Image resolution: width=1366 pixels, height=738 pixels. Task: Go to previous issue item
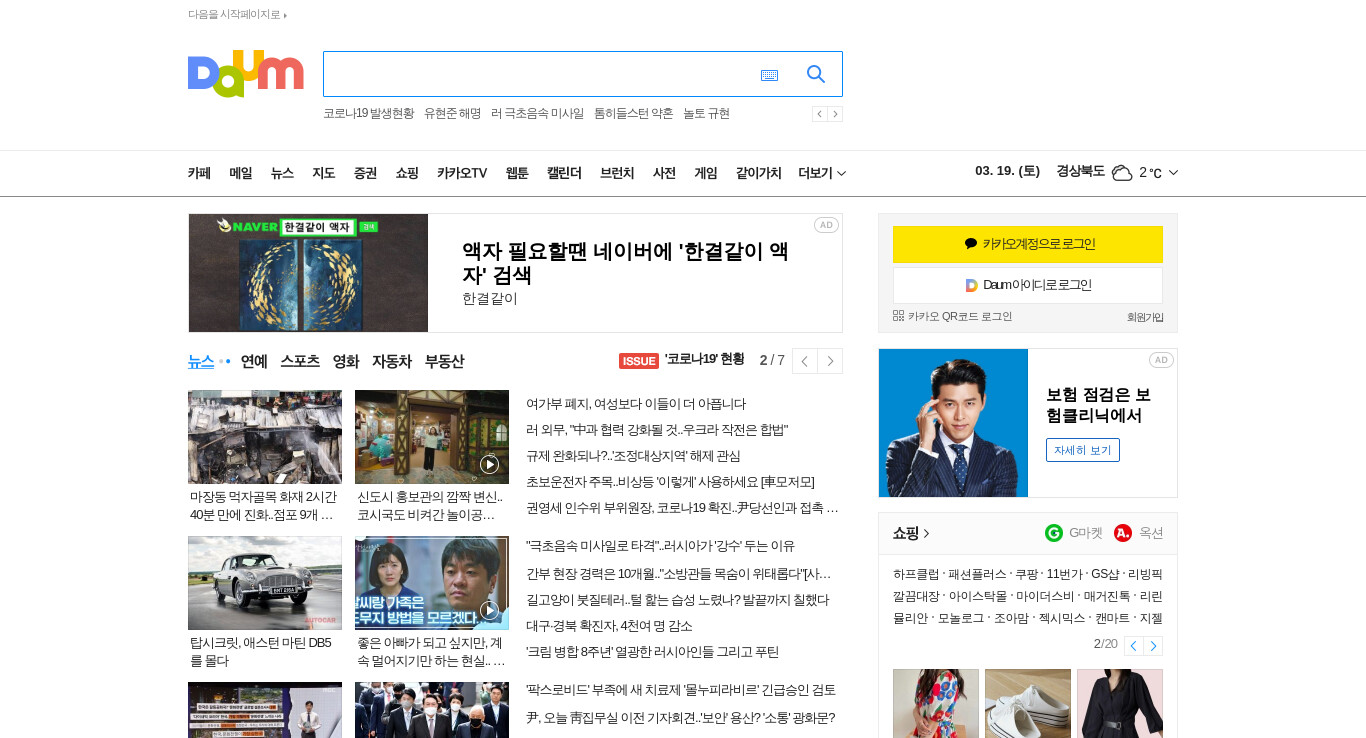(804, 361)
